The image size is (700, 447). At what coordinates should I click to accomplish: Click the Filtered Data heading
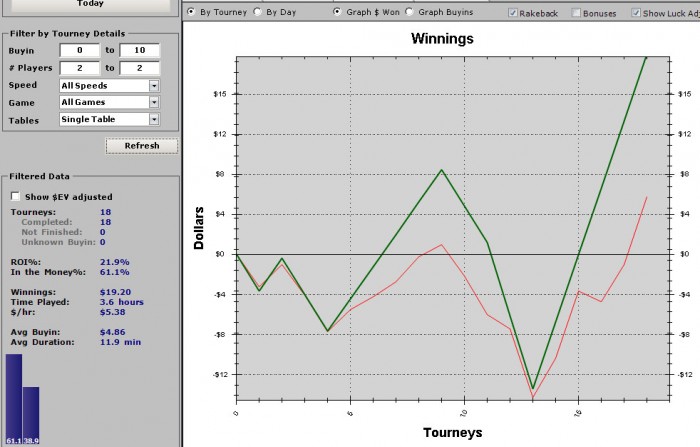(x=39, y=176)
